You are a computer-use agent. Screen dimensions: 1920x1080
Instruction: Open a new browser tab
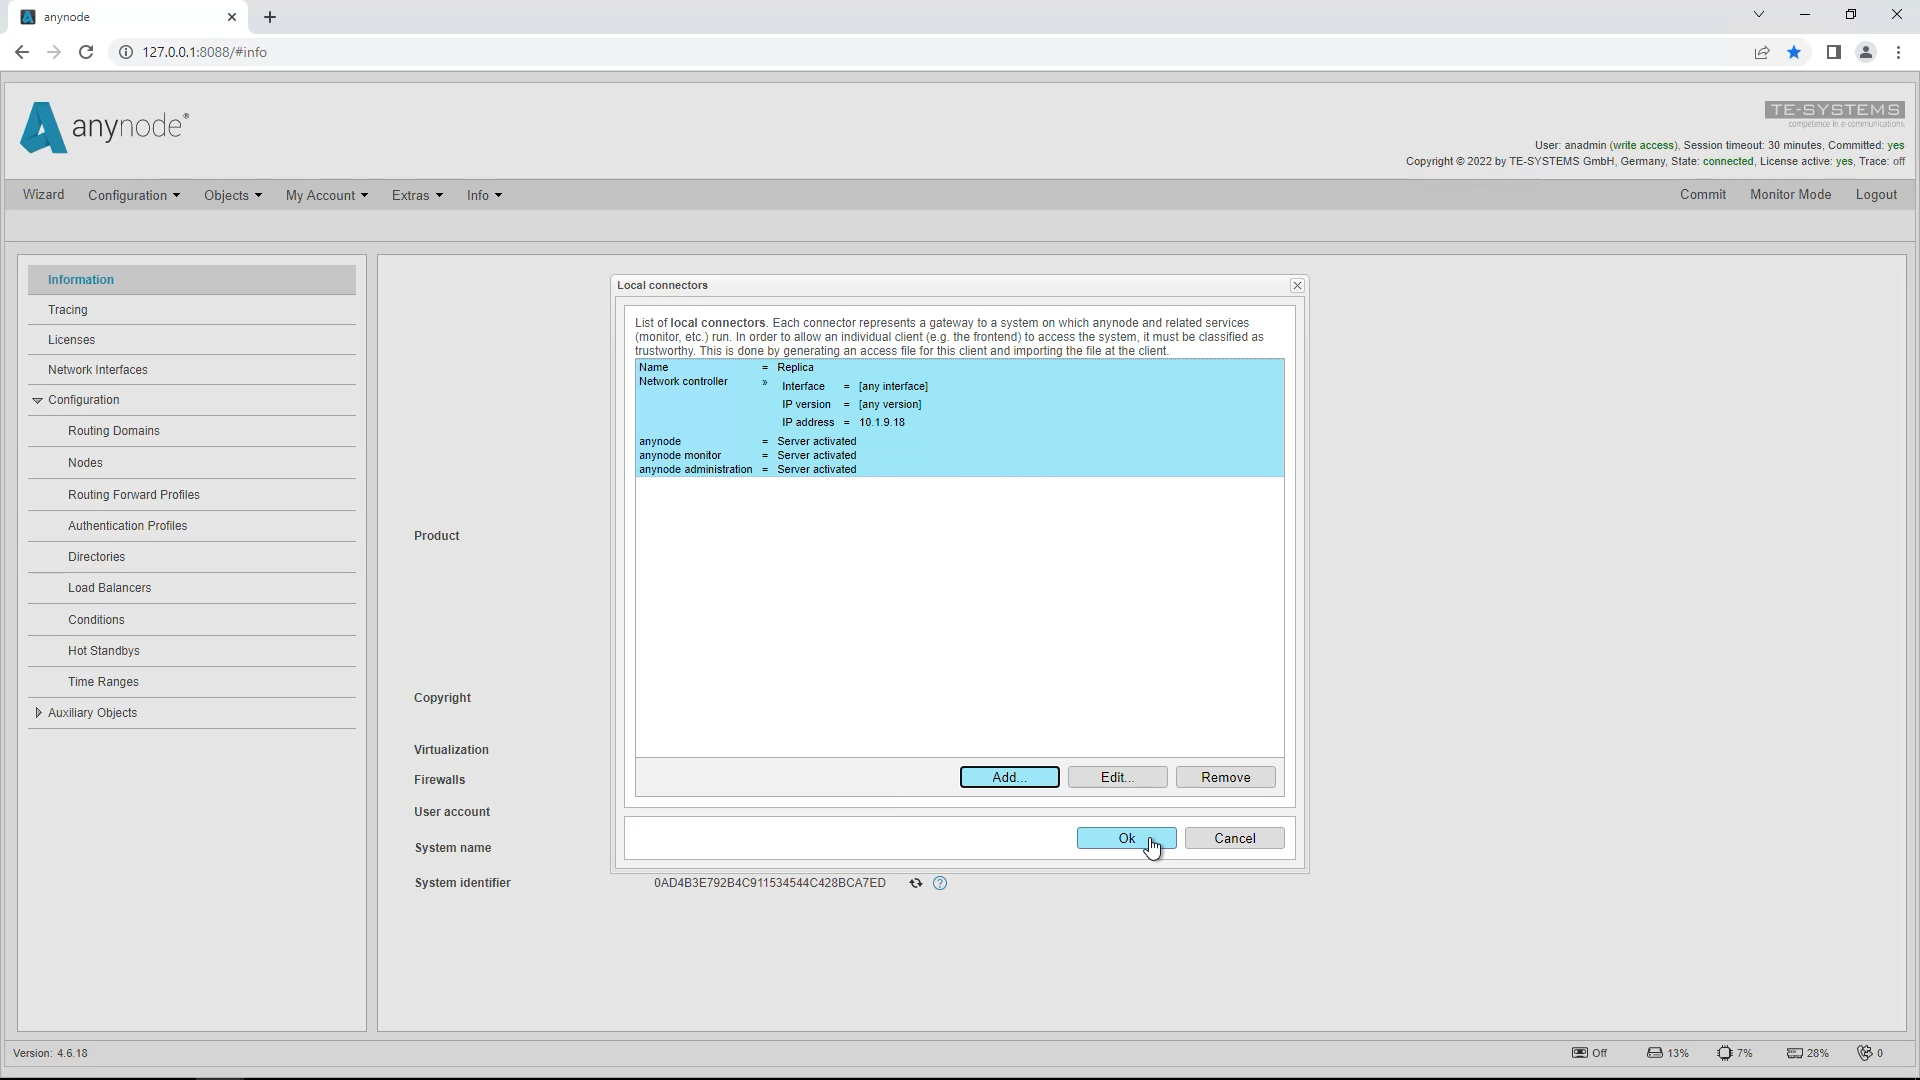[x=270, y=17]
